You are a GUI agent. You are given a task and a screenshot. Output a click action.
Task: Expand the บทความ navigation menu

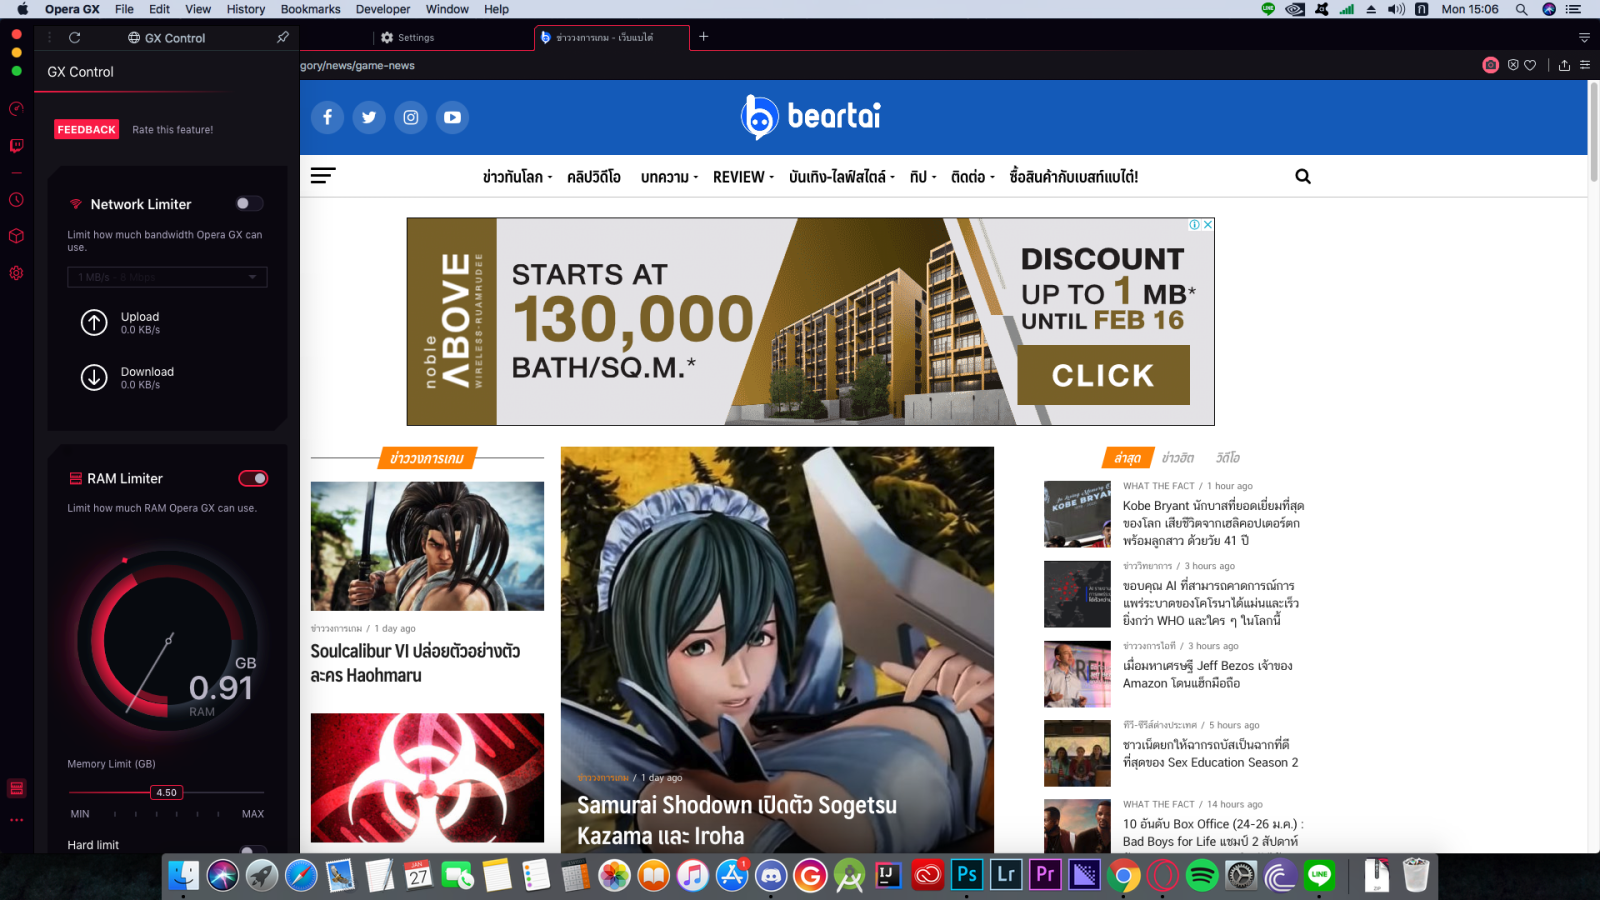(669, 177)
